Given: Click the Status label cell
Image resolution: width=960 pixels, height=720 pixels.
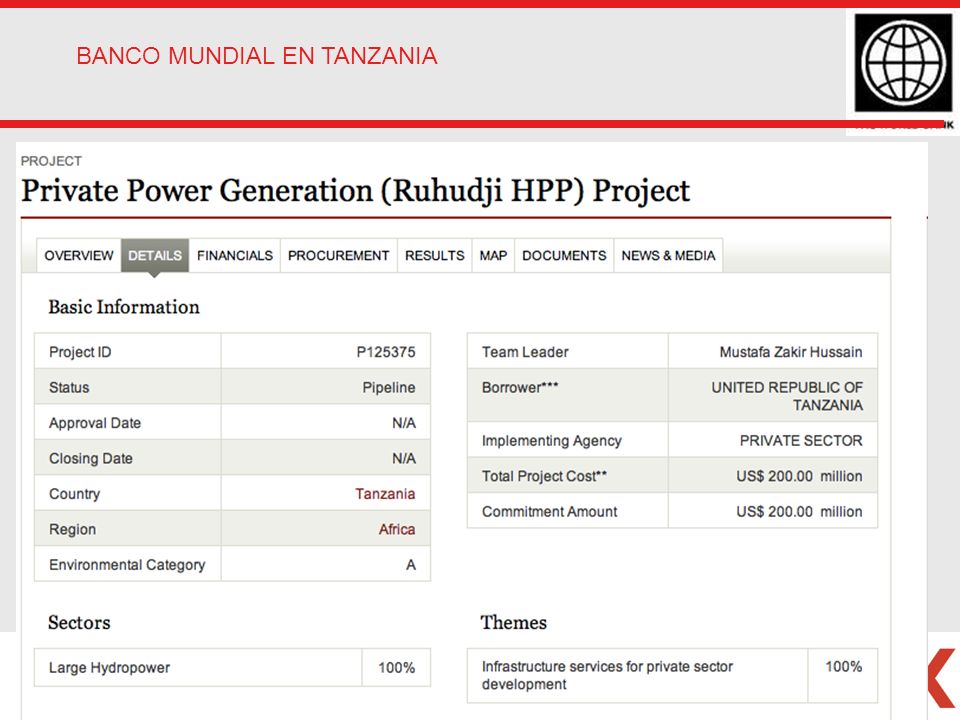Looking at the screenshot, I should click(127, 388).
